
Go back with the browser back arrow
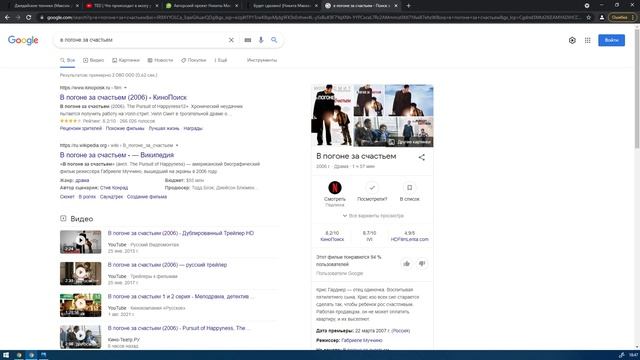coord(7,18)
